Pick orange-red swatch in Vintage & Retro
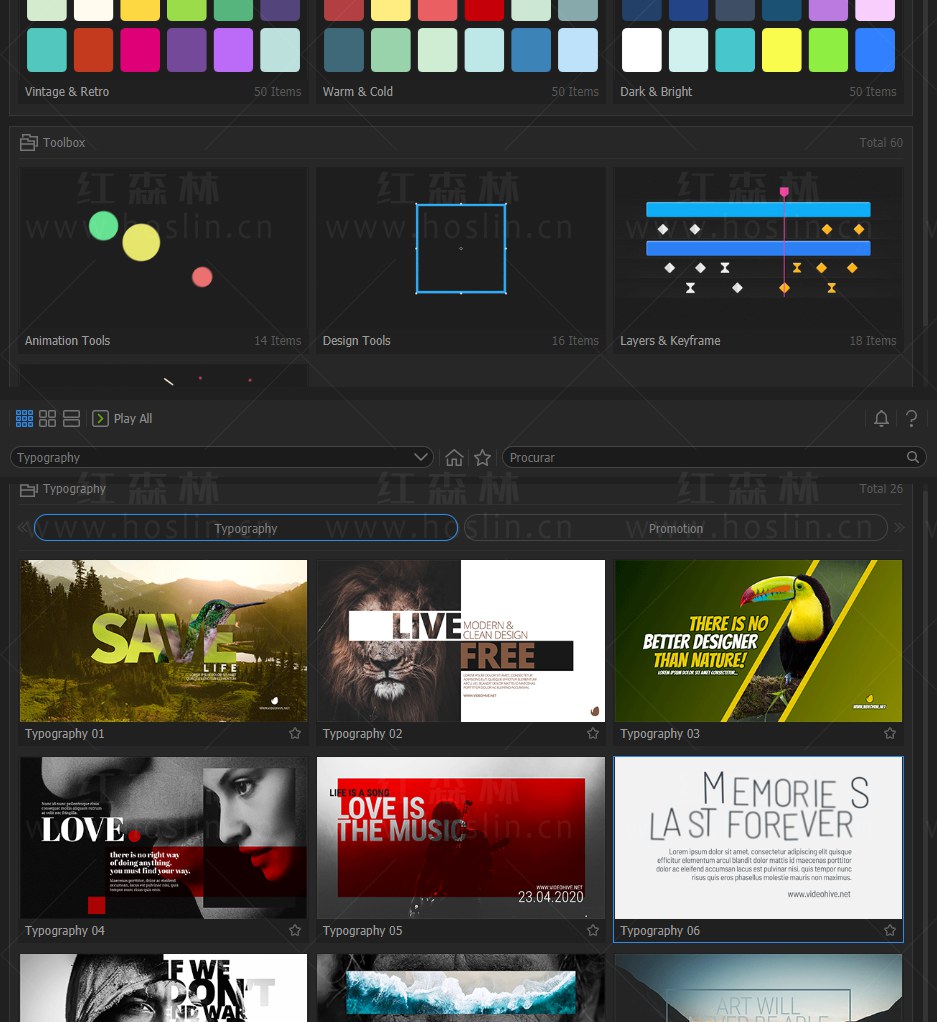Image resolution: width=937 pixels, height=1022 pixels. tap(93, 50)
